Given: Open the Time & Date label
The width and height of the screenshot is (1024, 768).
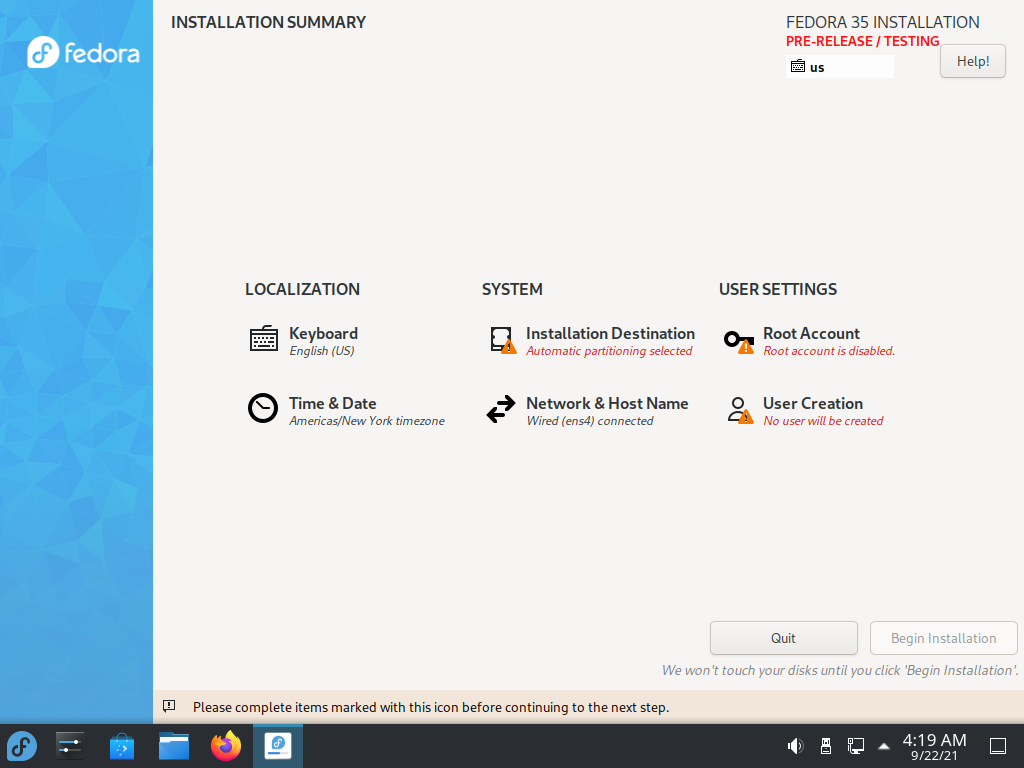Looking at the screenshot, I should pyautogui.click(x=332, y=404).
